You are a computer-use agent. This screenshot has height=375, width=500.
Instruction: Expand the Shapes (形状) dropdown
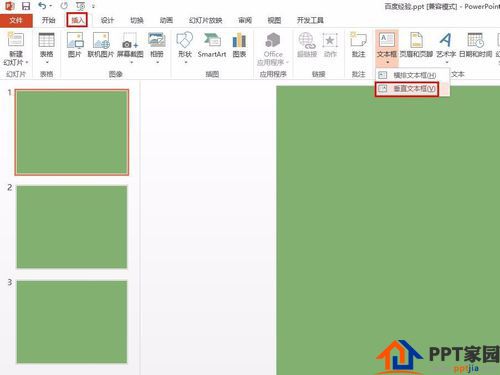[185, 48]
